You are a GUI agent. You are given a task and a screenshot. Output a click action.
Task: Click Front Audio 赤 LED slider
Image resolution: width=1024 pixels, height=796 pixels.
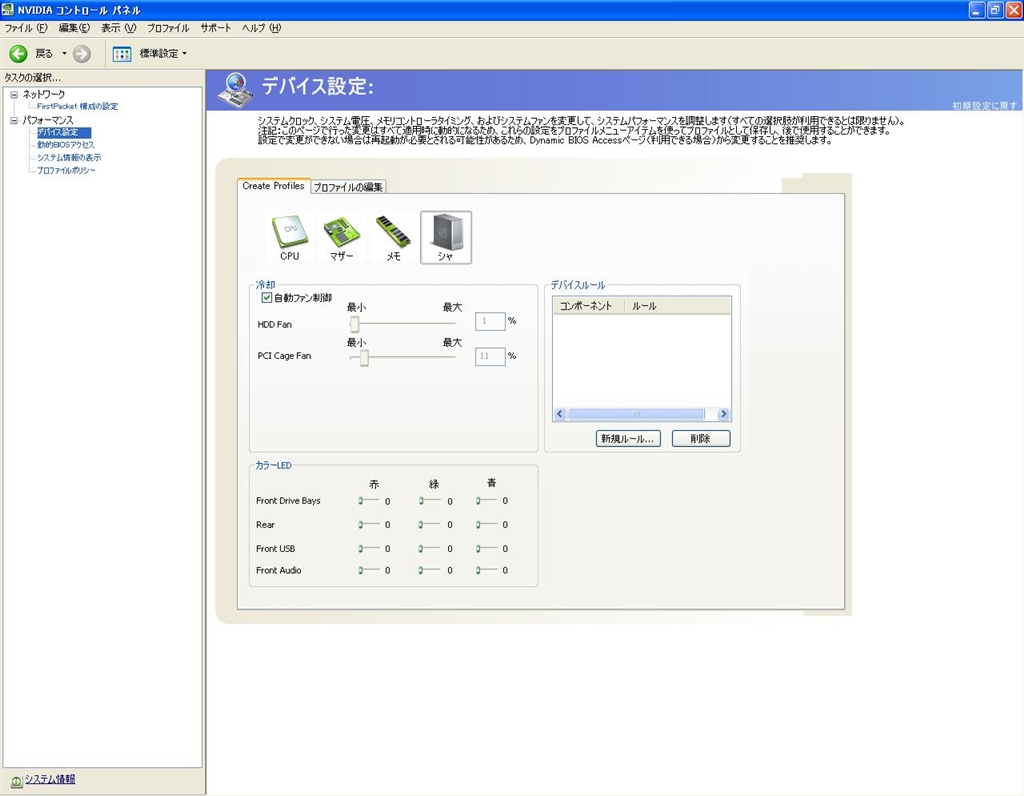coord(369,570)
